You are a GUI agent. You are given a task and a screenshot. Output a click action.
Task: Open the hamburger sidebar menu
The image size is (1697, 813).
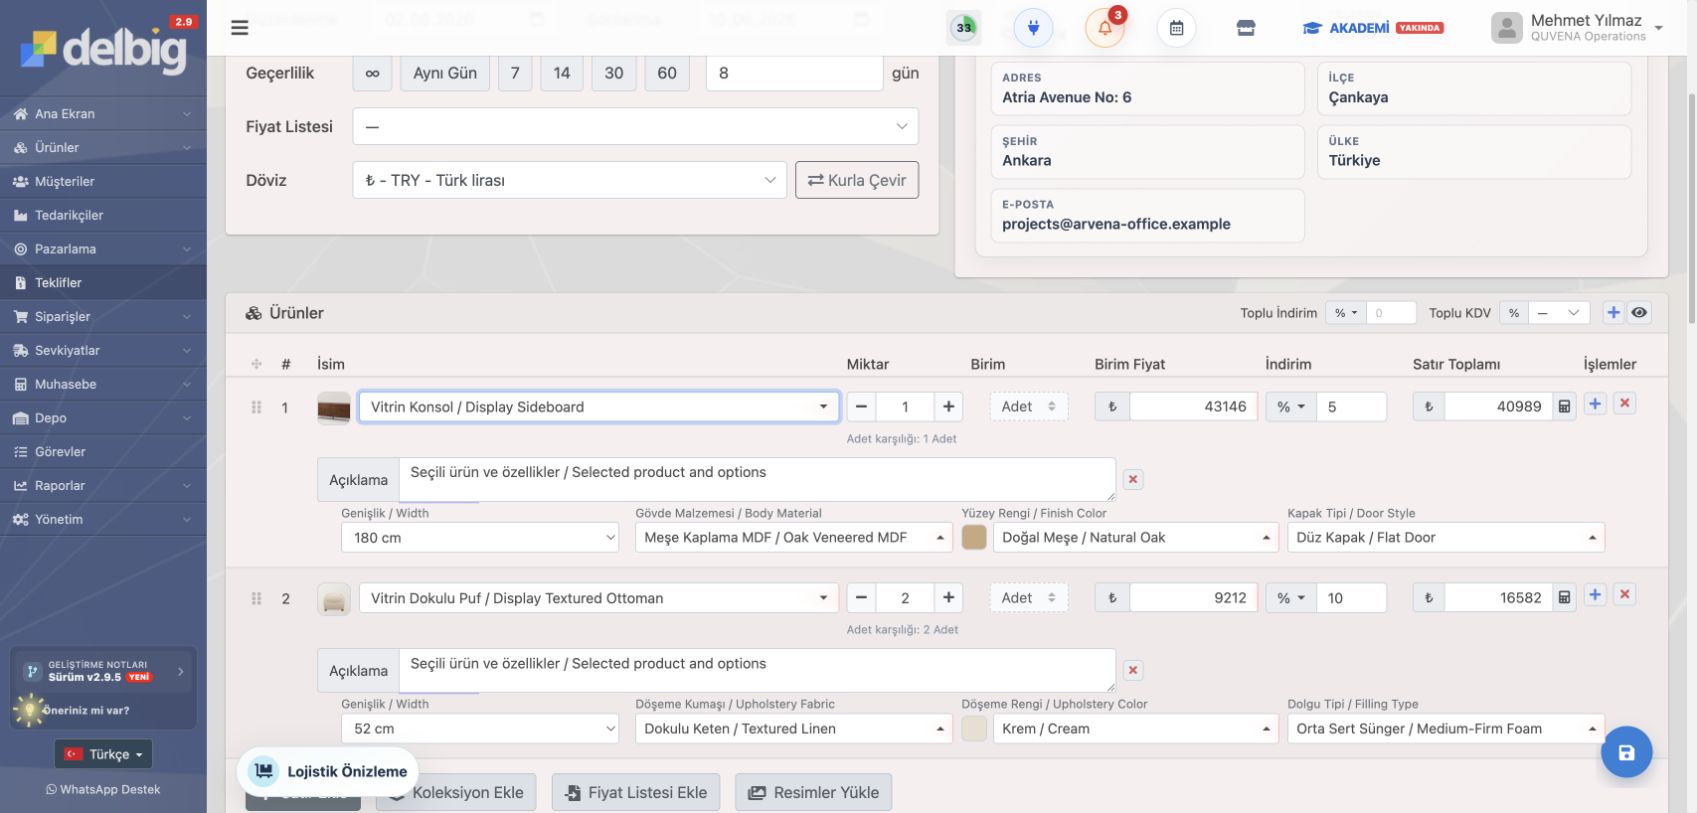coord(239,28)
